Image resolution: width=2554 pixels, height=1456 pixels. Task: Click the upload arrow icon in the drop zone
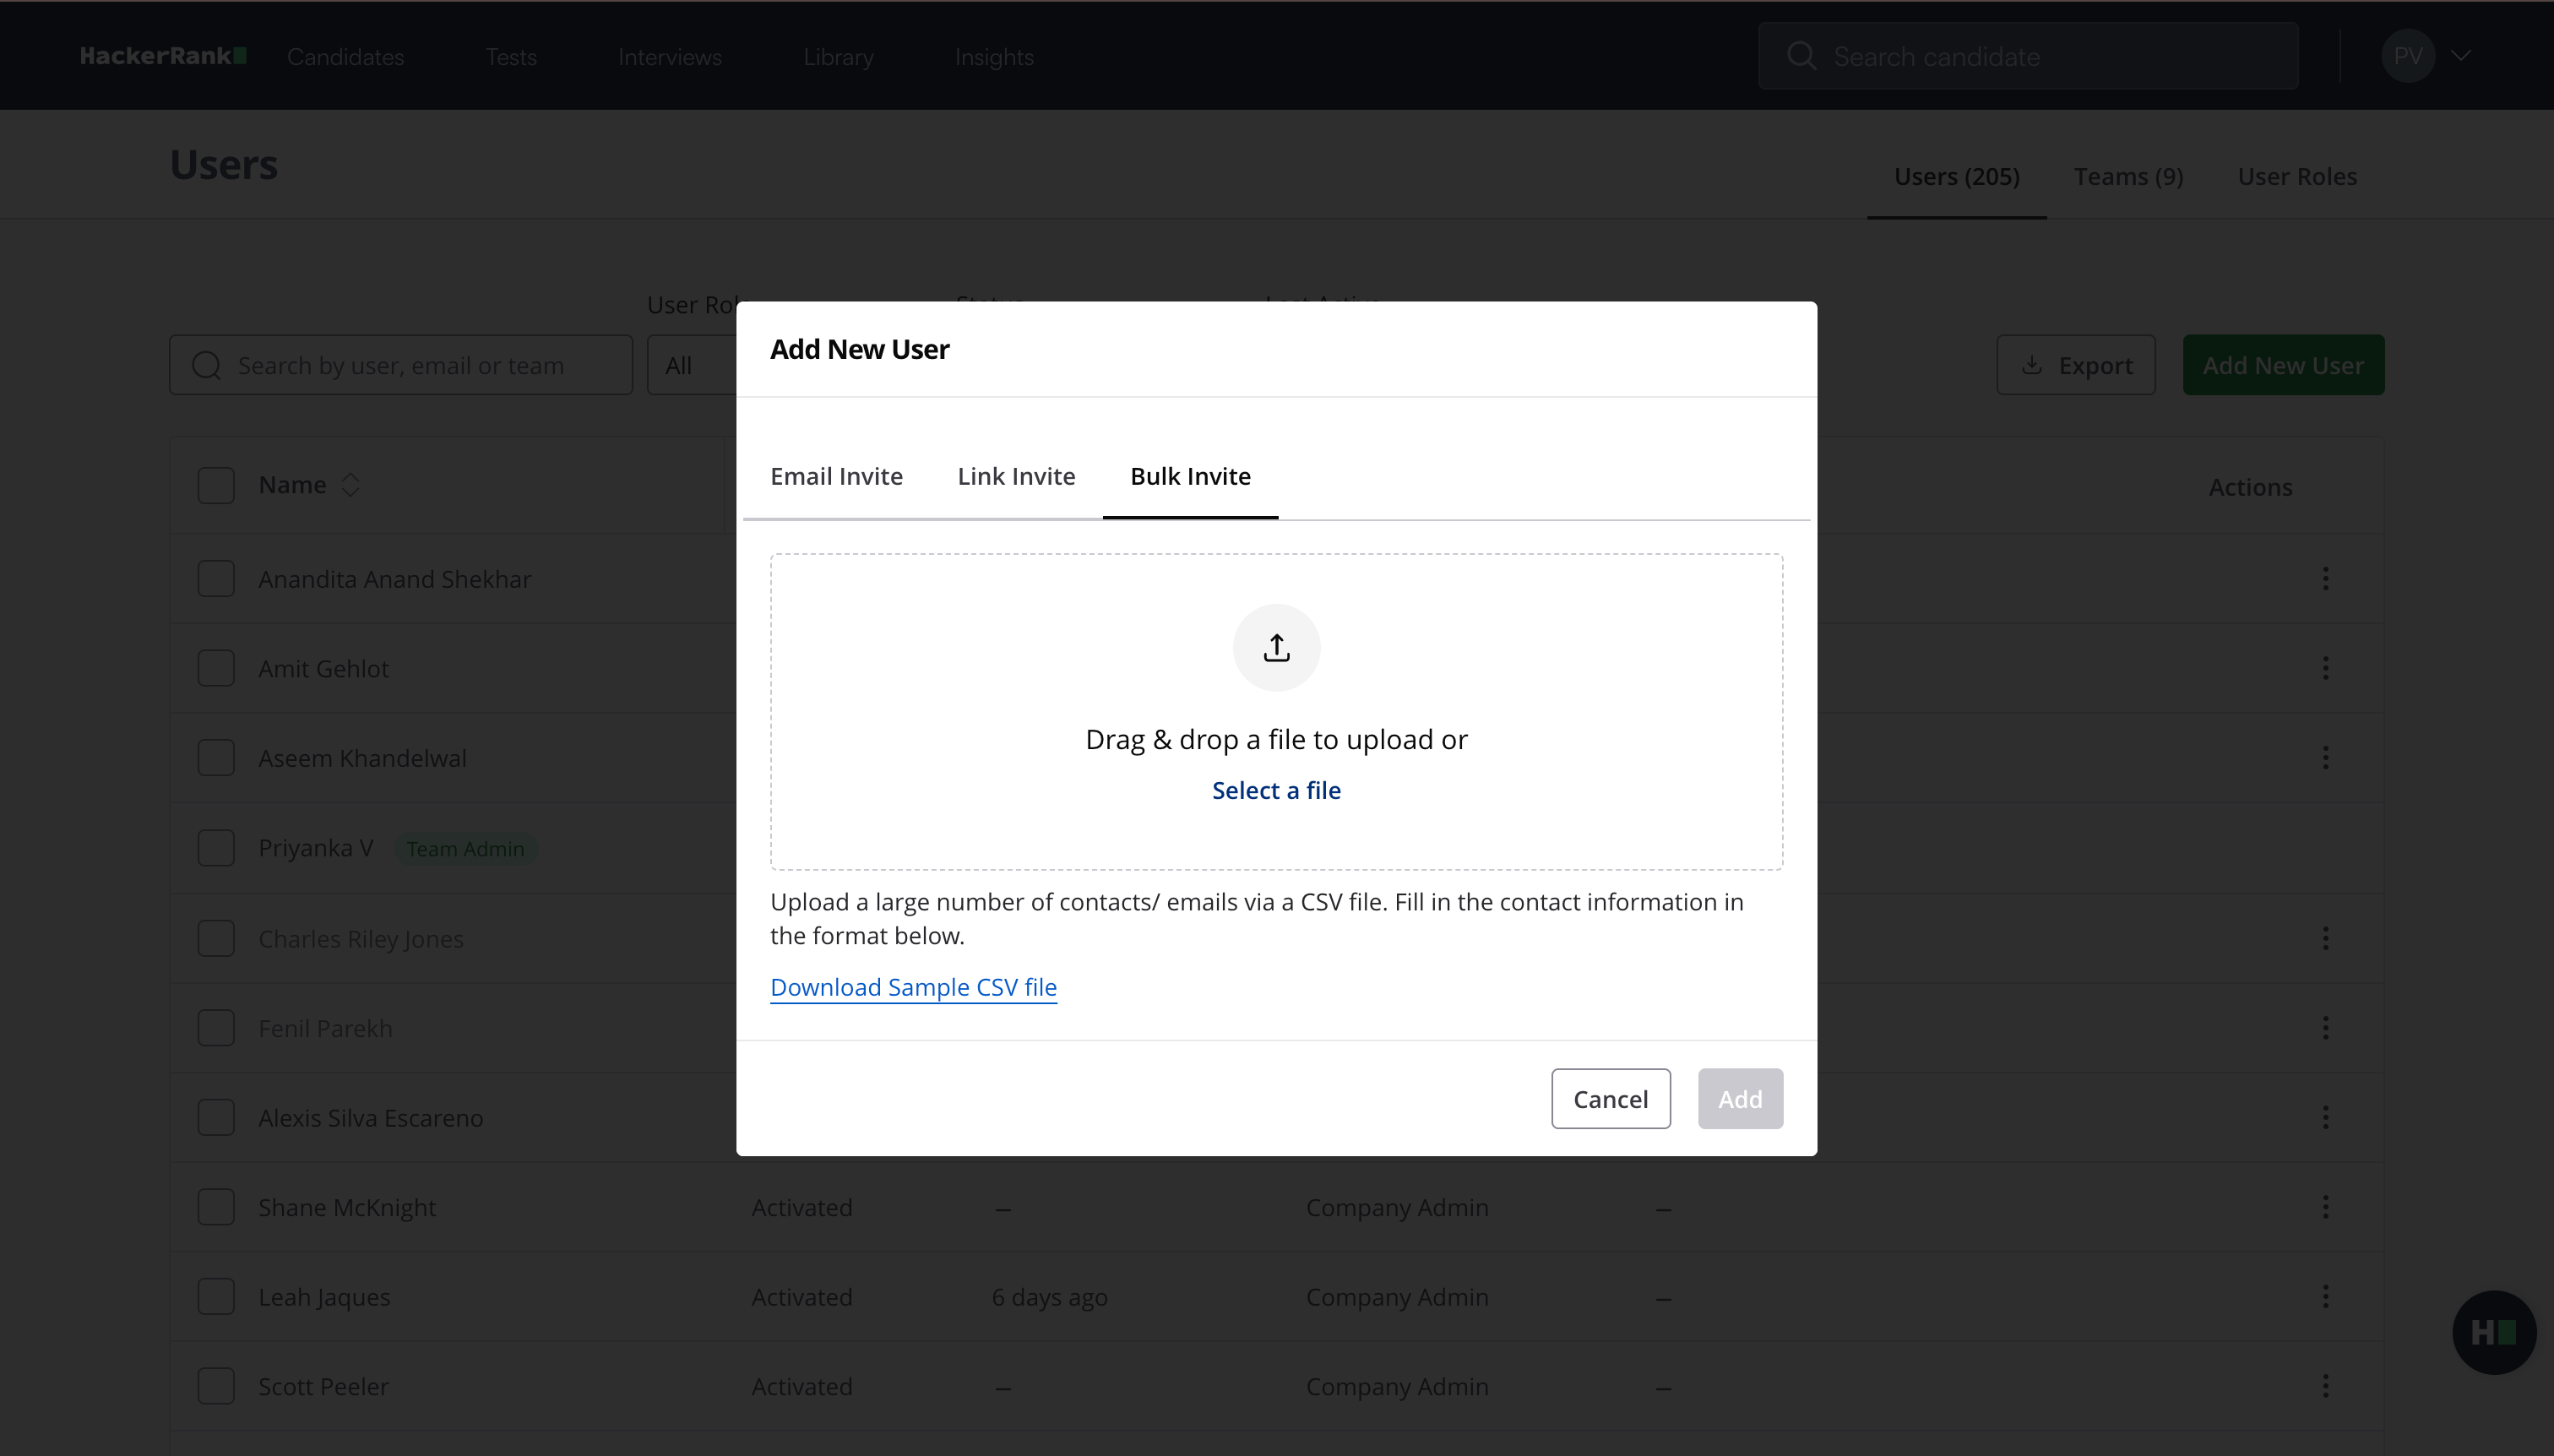point(1276,648)
